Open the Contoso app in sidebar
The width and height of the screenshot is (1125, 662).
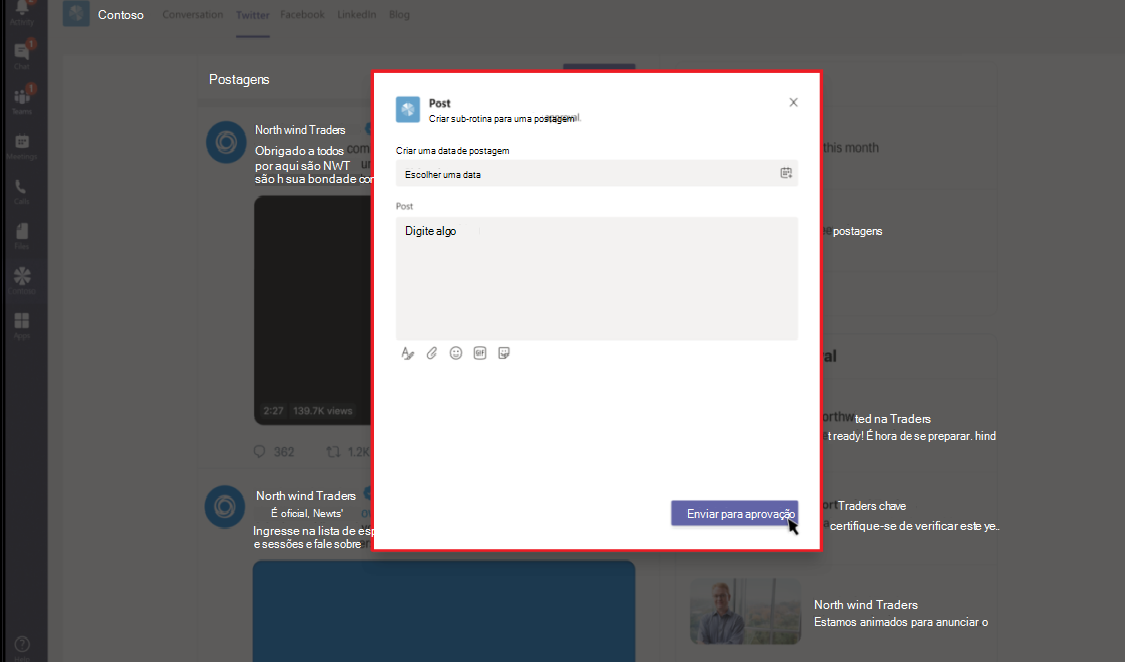22,280
